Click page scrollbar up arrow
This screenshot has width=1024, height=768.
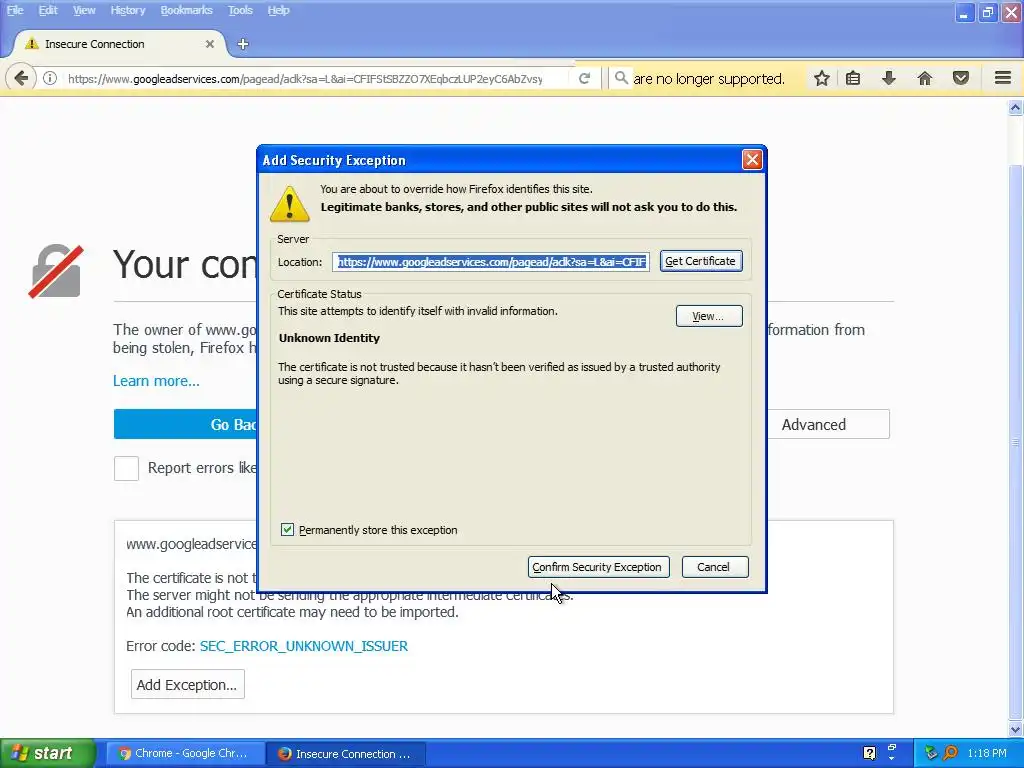click(1016, 108)
